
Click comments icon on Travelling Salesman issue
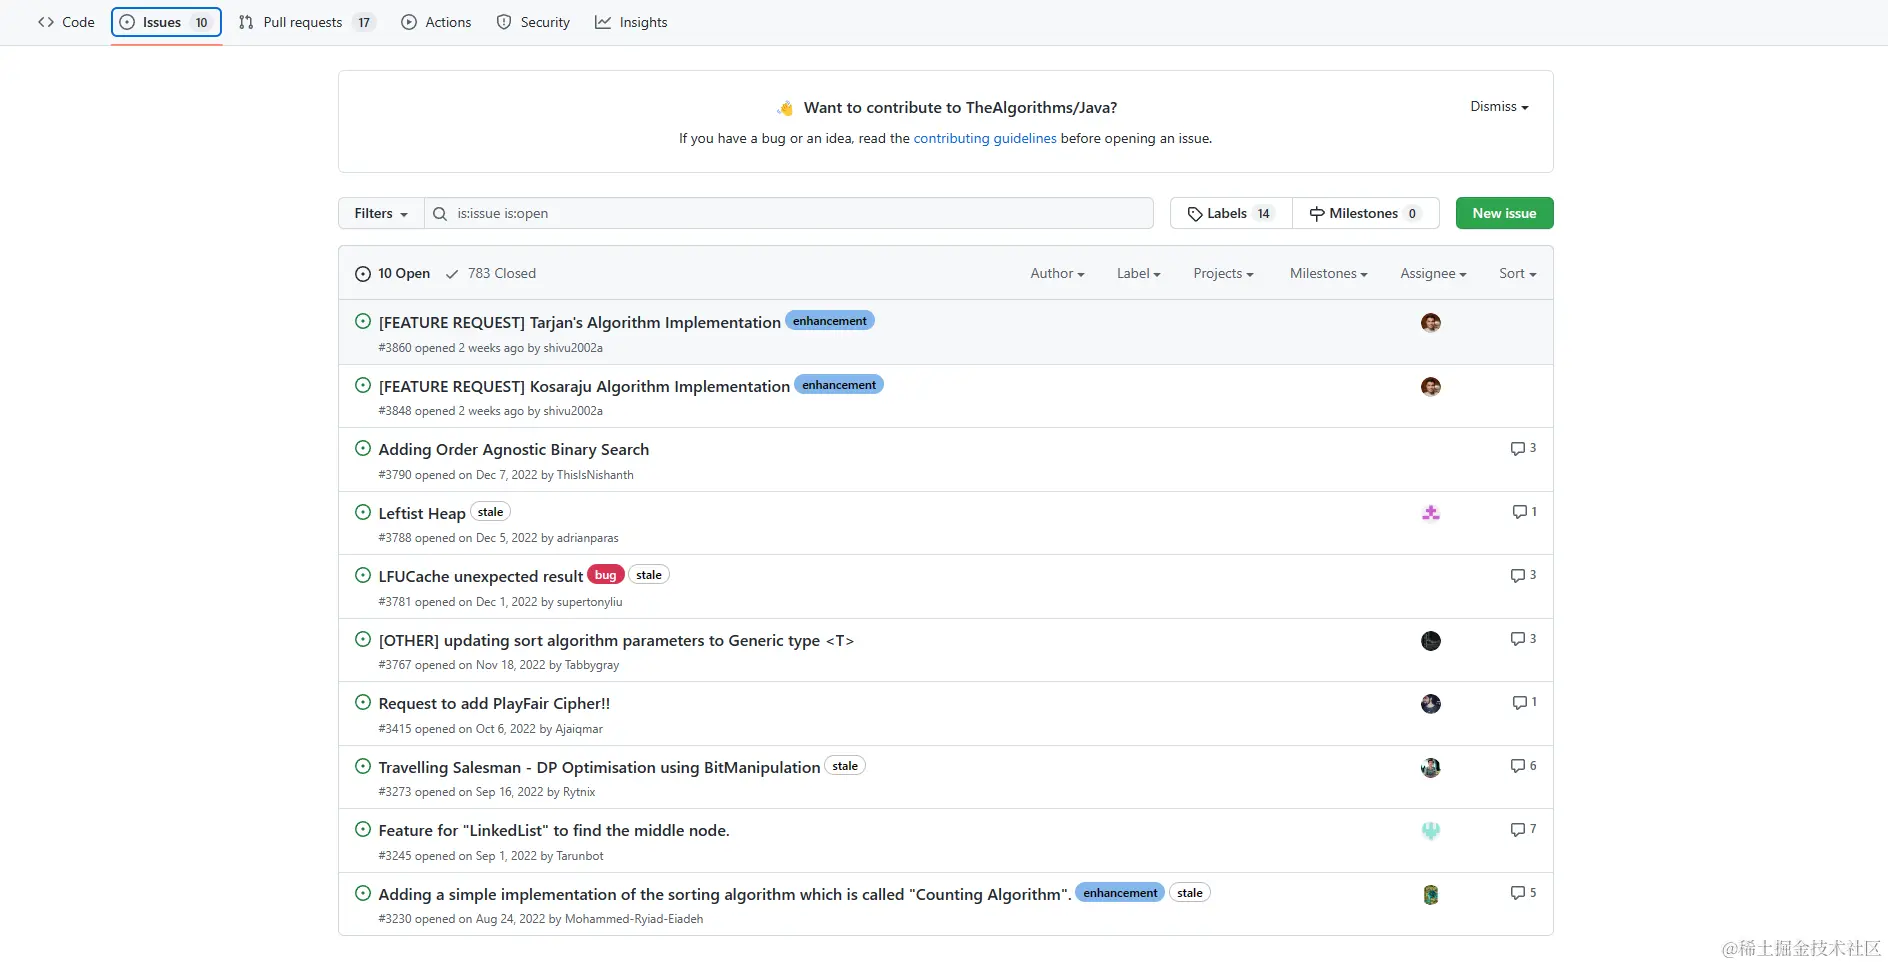pyautogui.click(x=1518, y=766)
